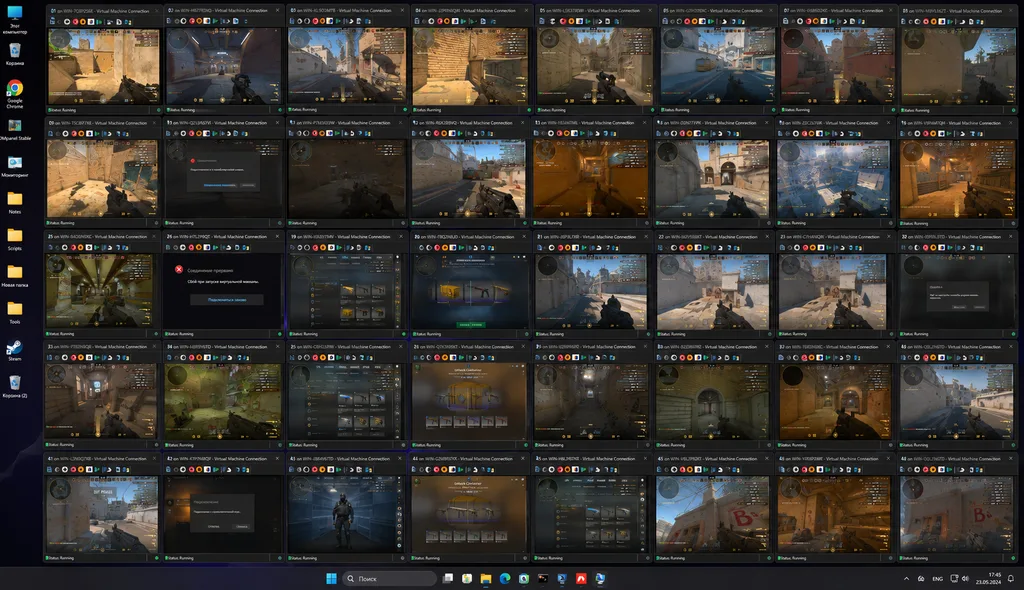Click the green Reset icon in VM 03 toolbar

(x=339, y=21)
